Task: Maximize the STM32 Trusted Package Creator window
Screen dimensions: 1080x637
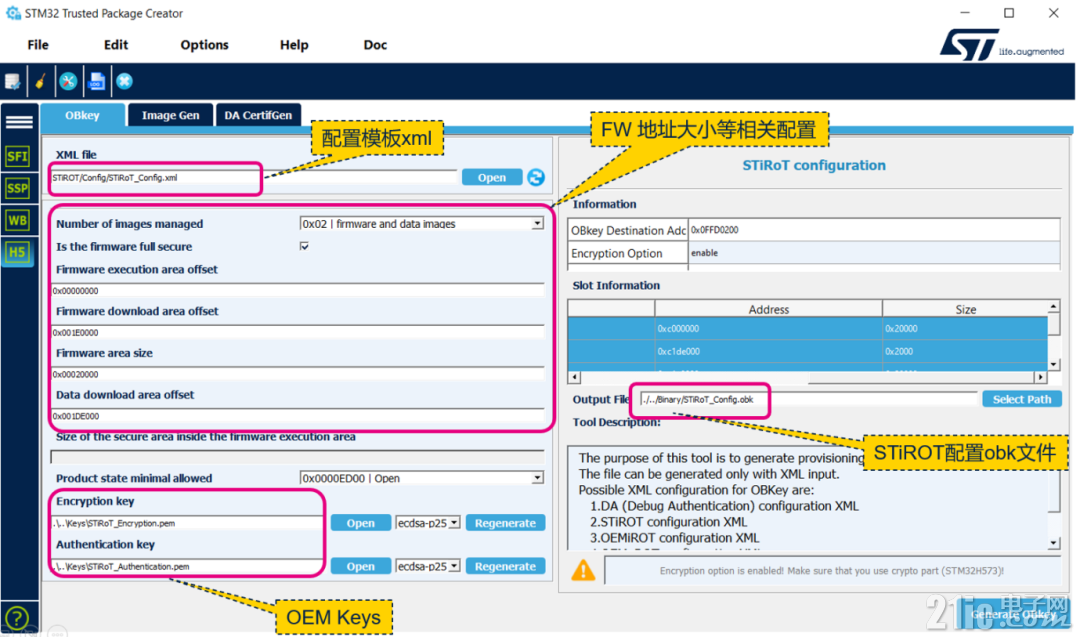Action: [1009, 13]
